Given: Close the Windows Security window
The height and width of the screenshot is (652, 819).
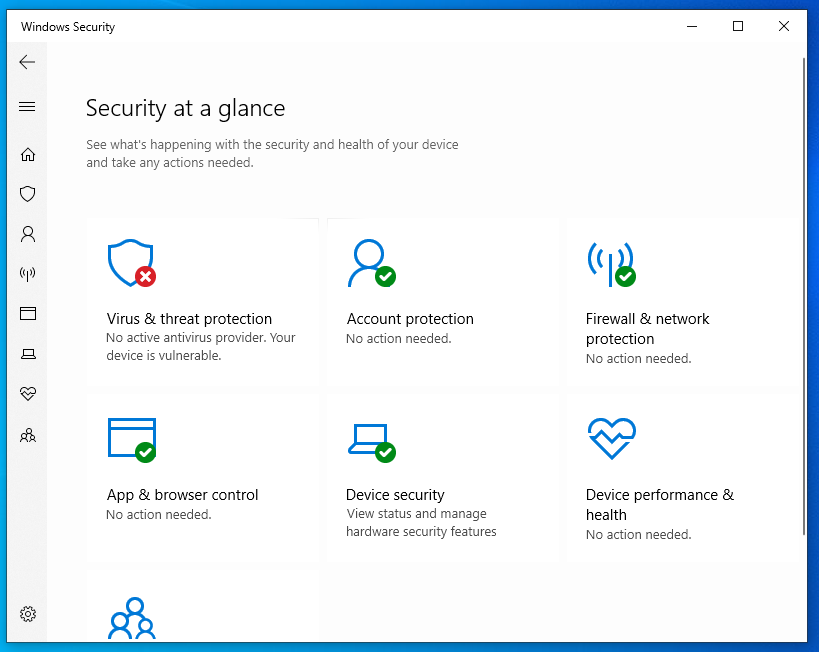Looking at the screenshot, I should point(784,26).
